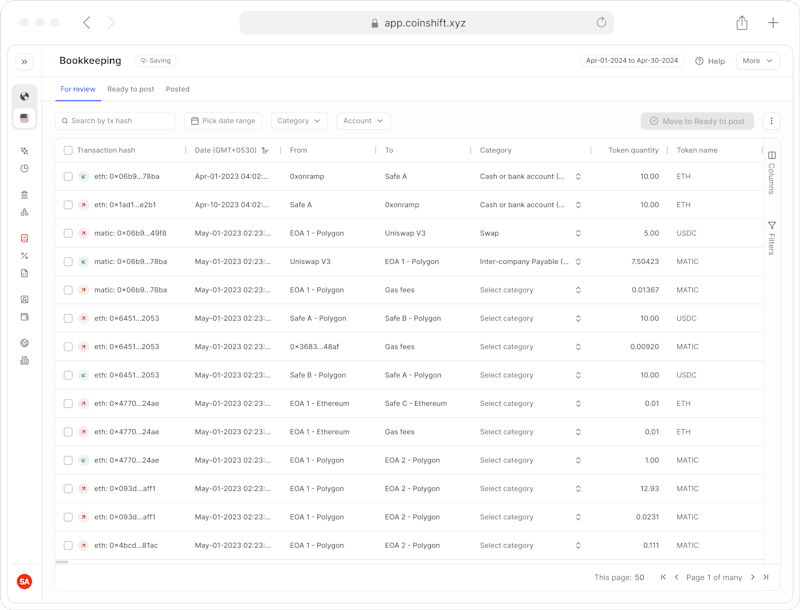Switch to the Ready to post tab
Screen dimensions: 800x610
(x=131, y=89)
